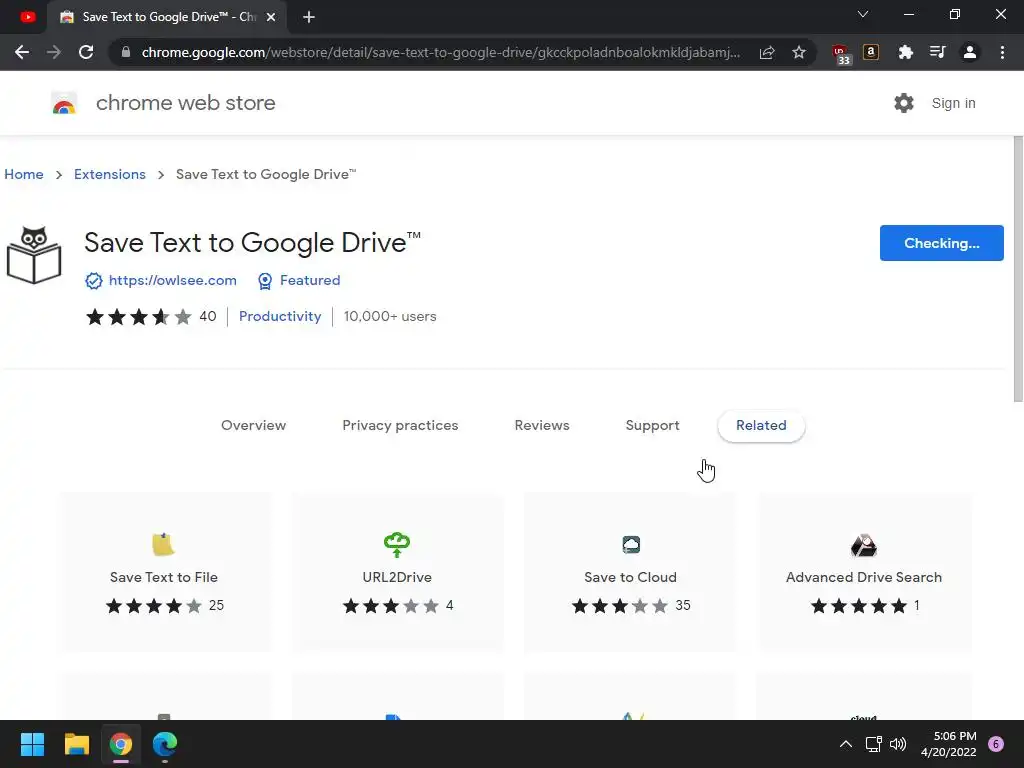
Task: Bookmark this page with the star icon
Action: pos(799,52)
